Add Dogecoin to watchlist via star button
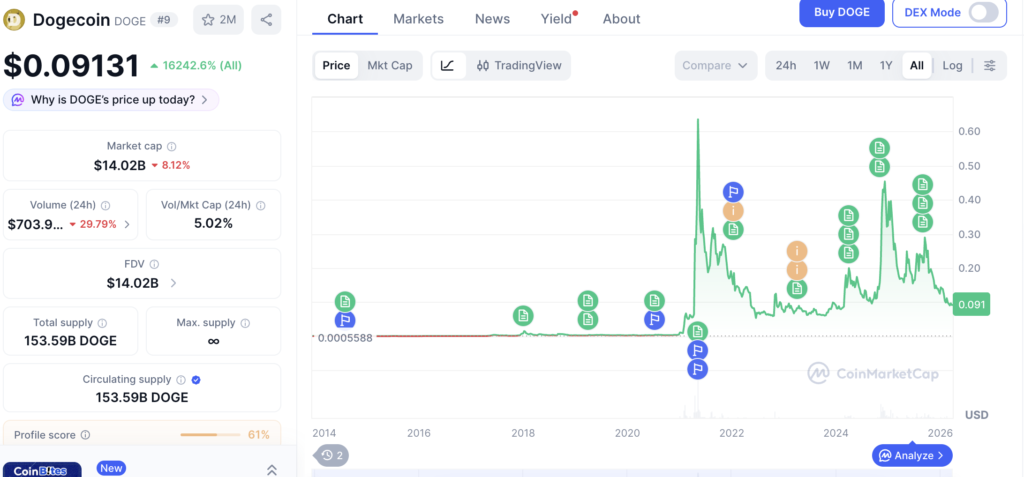Screen dimensions: 1024x477 pos(218,19)
